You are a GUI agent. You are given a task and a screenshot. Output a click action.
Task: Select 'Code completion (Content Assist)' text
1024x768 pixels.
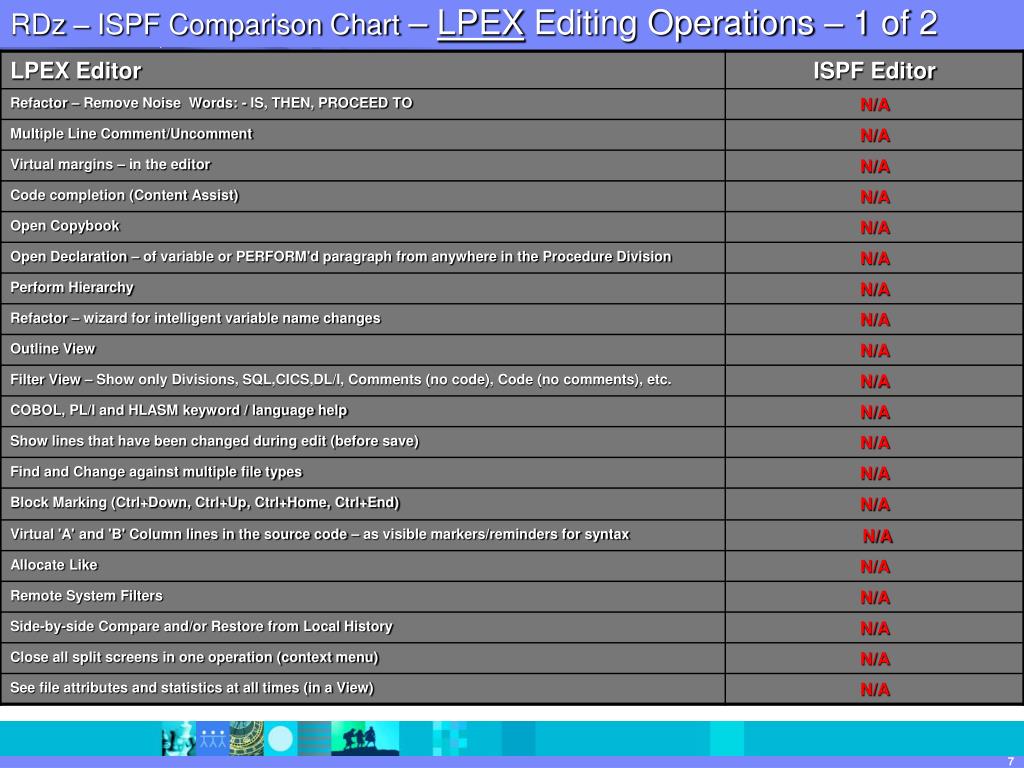(x=125, y=195)
